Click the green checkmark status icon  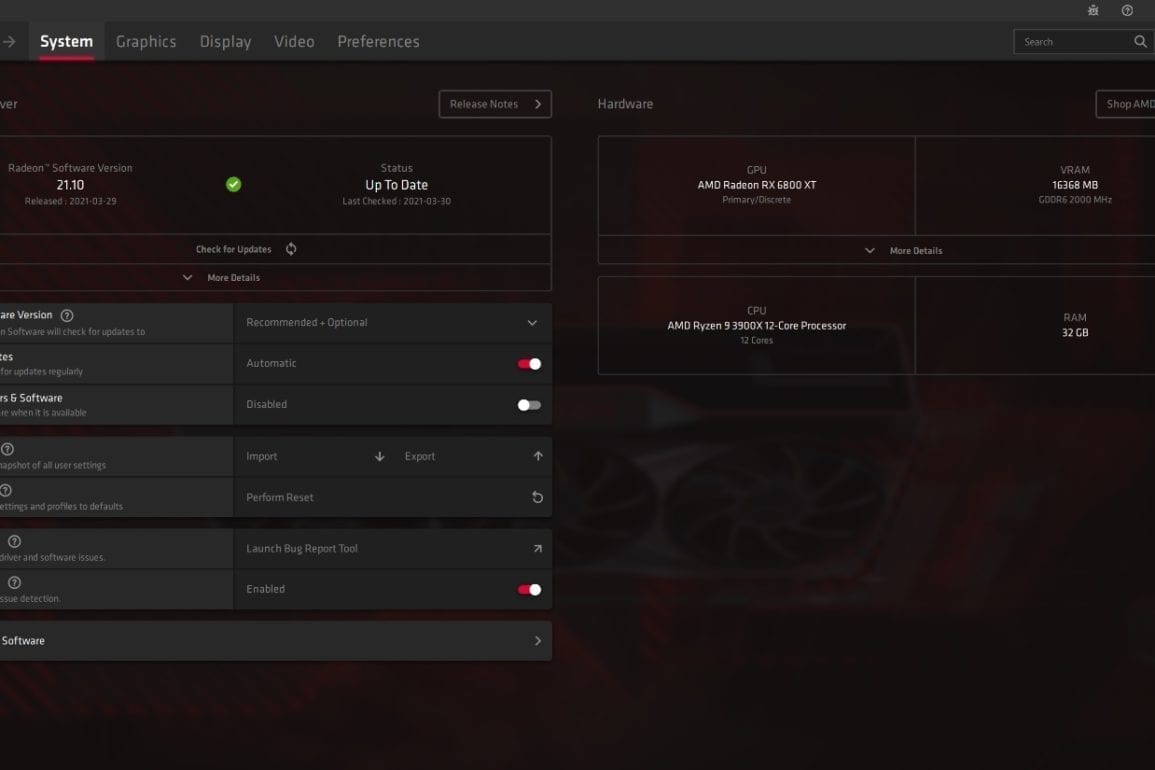point(234,184)
